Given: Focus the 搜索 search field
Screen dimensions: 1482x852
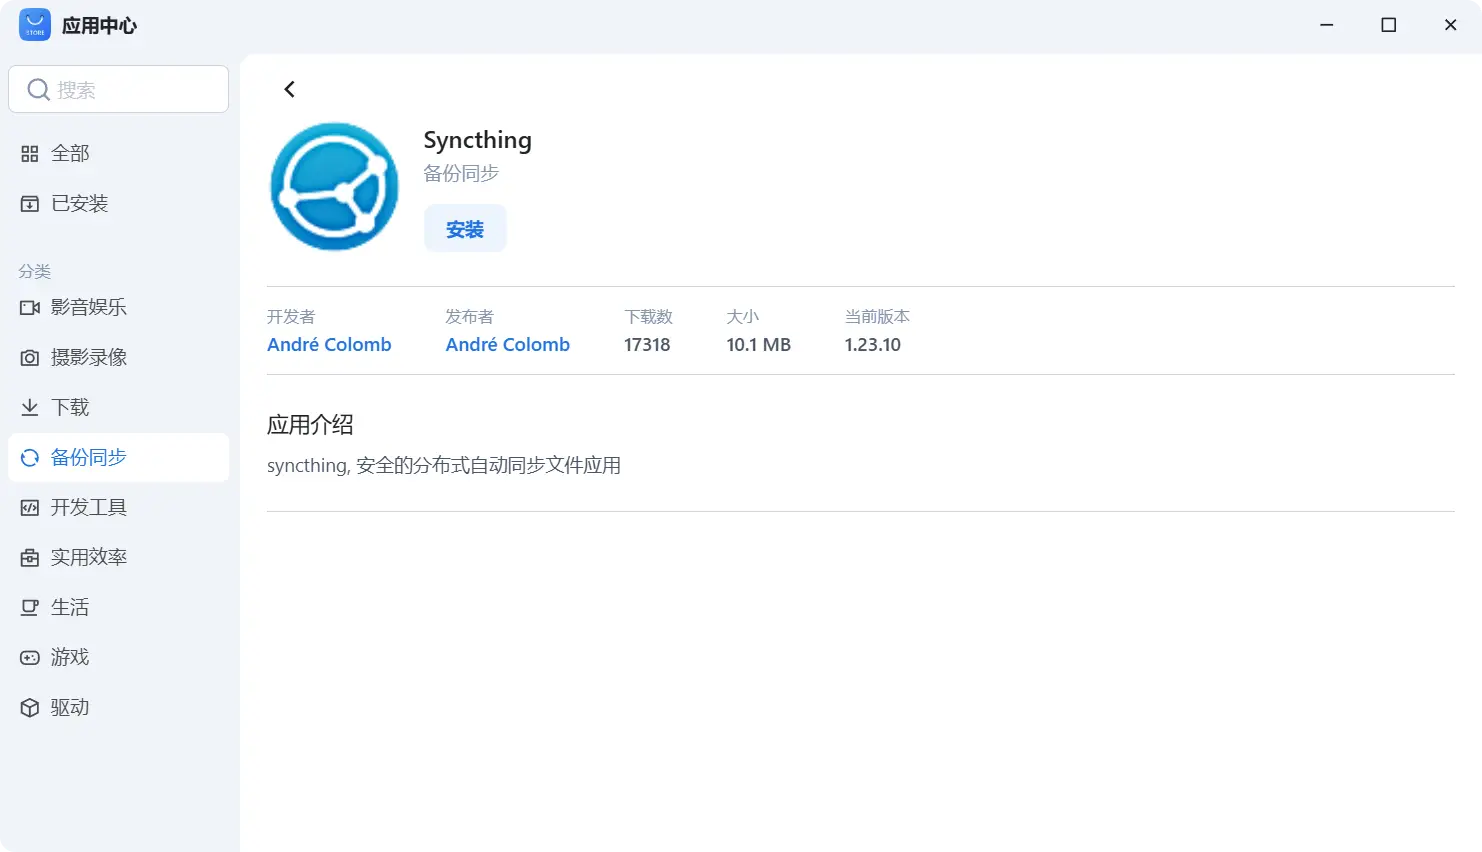Looking at the screenshot, I should 118,89.
